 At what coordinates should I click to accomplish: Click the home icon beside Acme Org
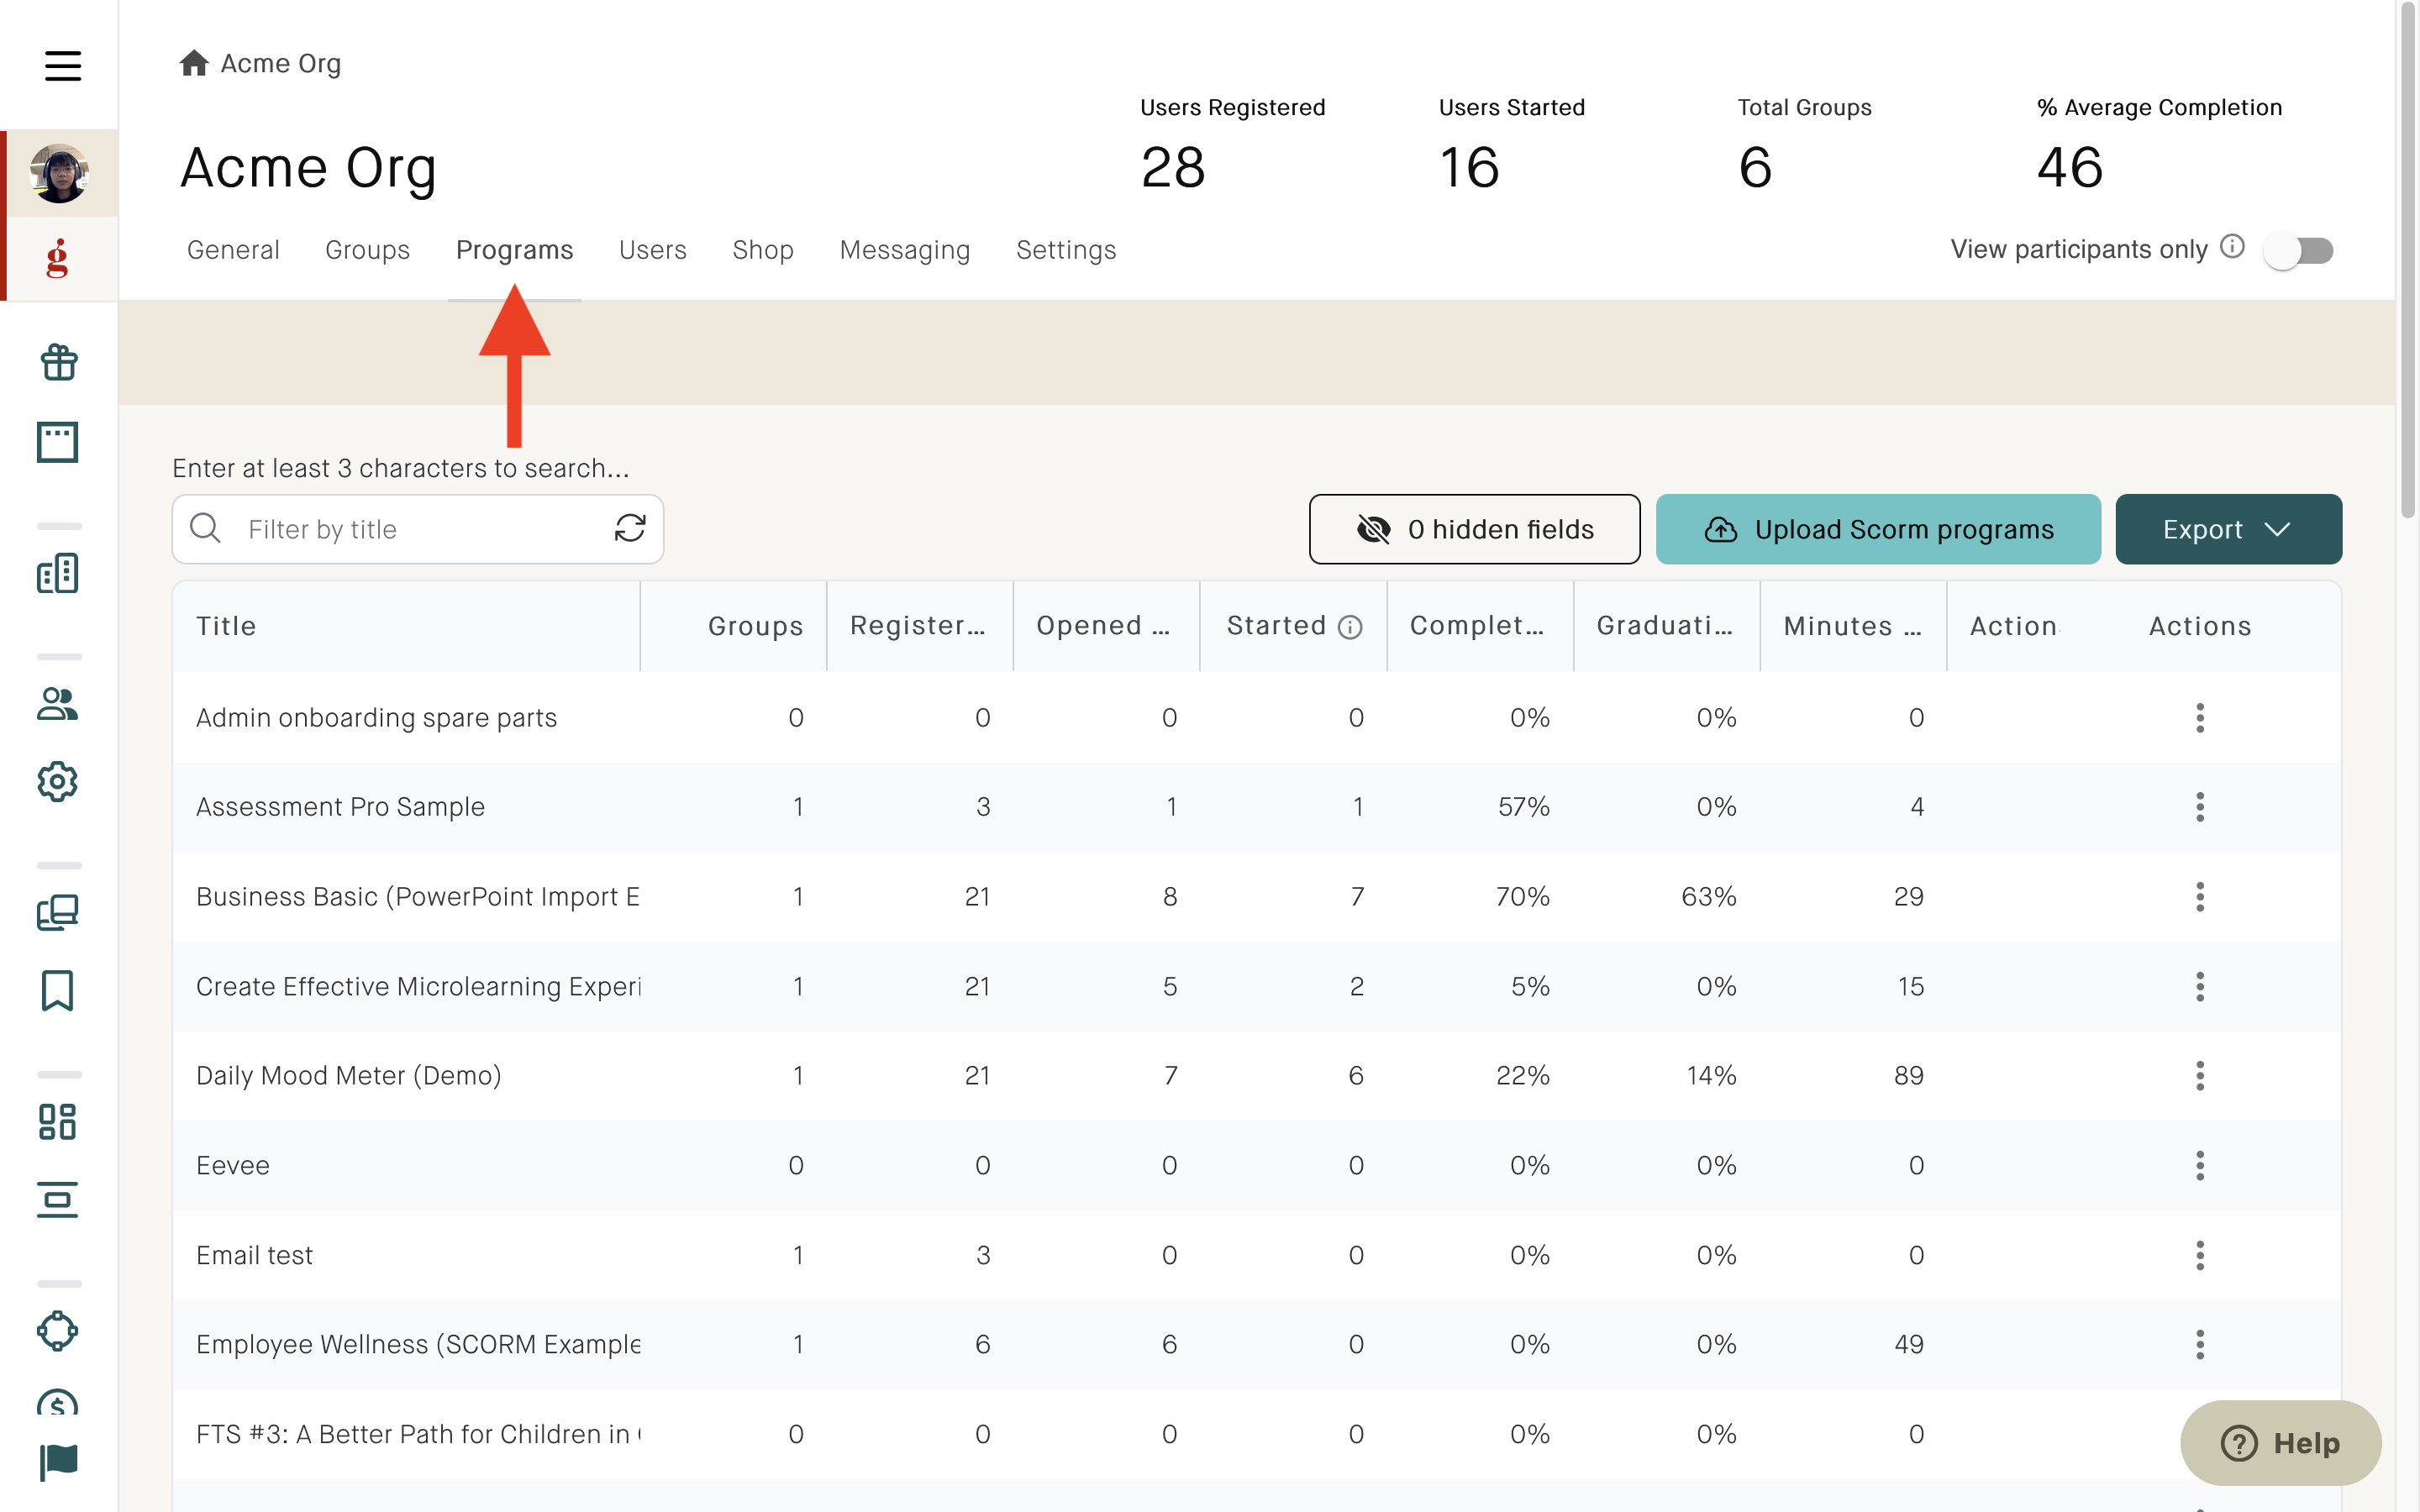[194, 63]
